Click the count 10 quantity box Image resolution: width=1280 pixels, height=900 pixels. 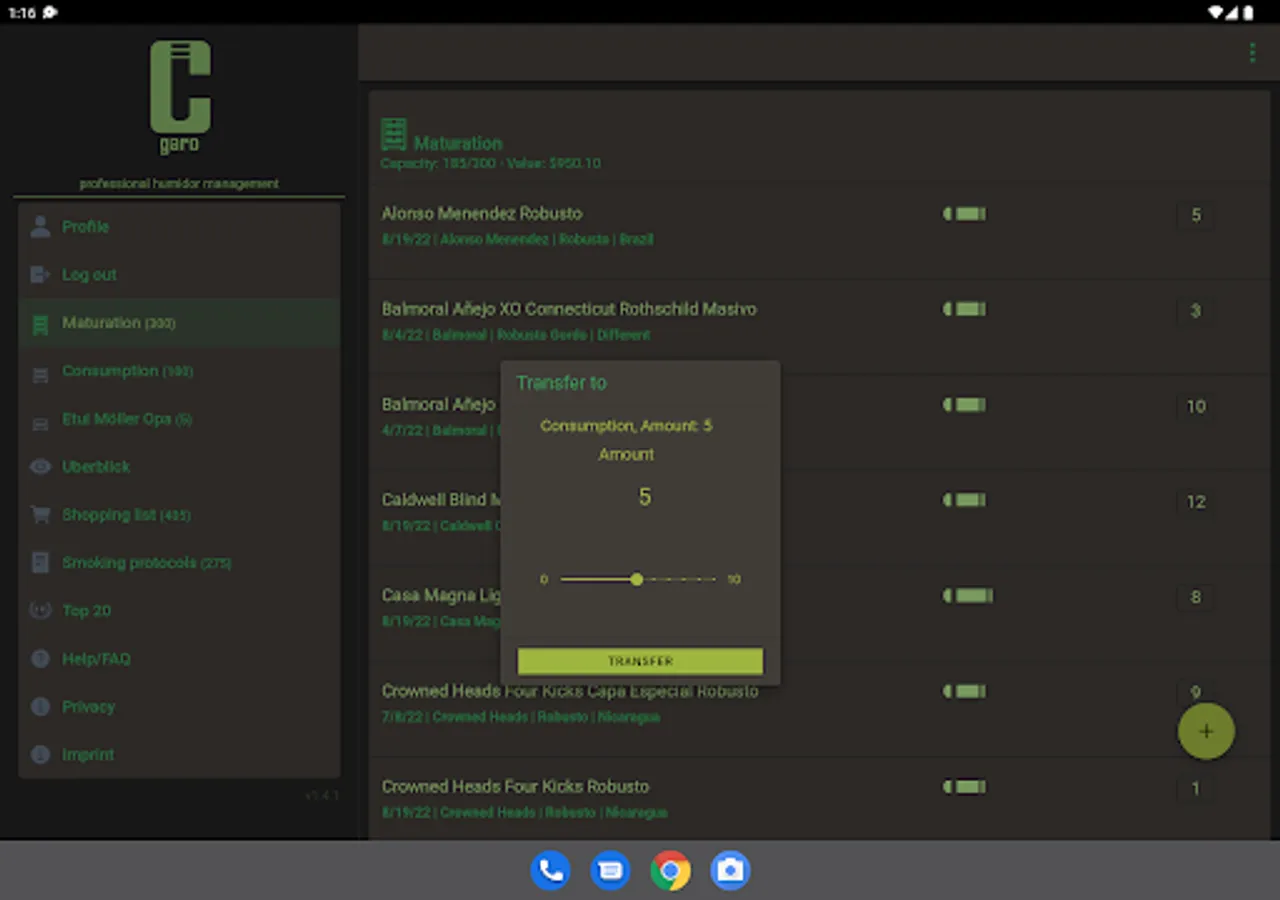pos(1196,406)
